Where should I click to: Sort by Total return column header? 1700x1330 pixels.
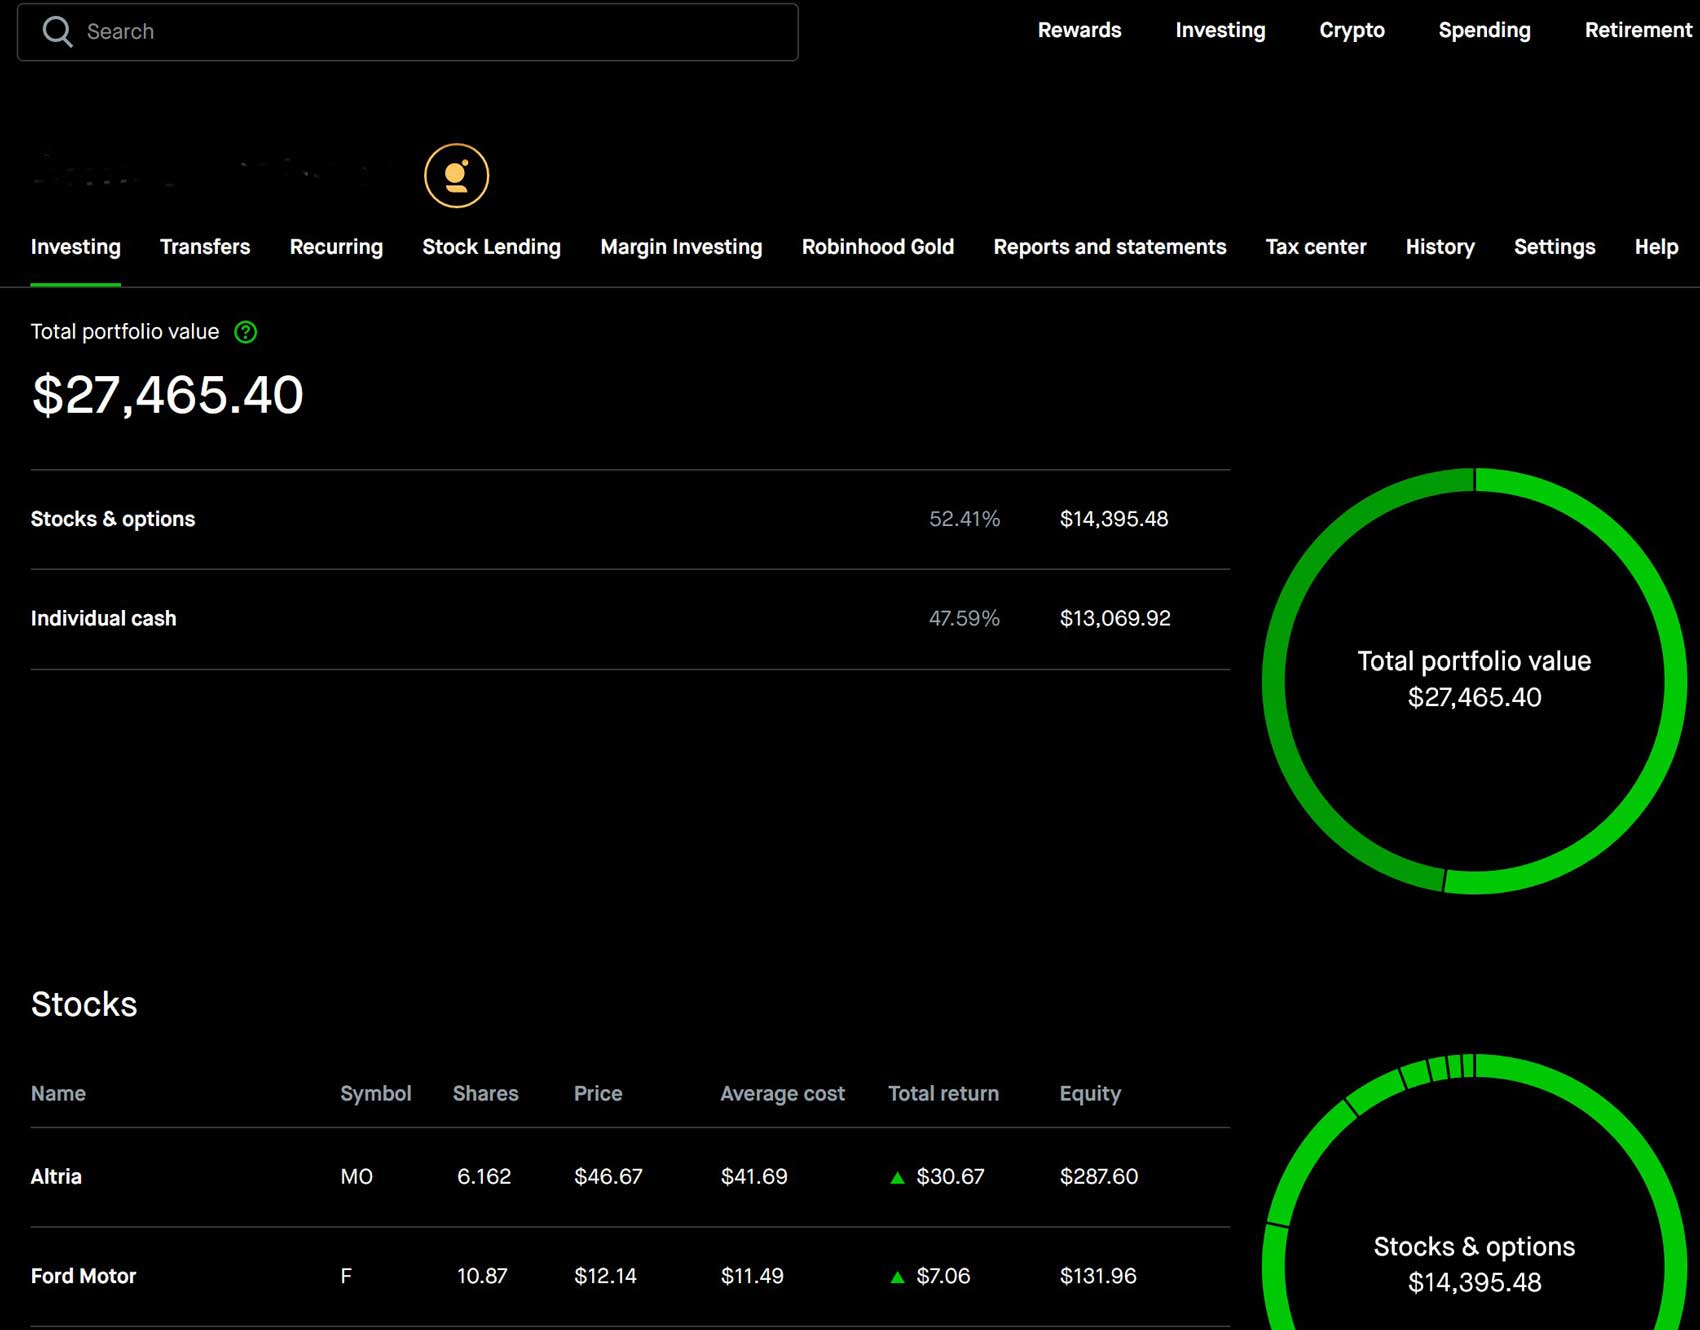pyautogui.click(x=943, y=1094)
